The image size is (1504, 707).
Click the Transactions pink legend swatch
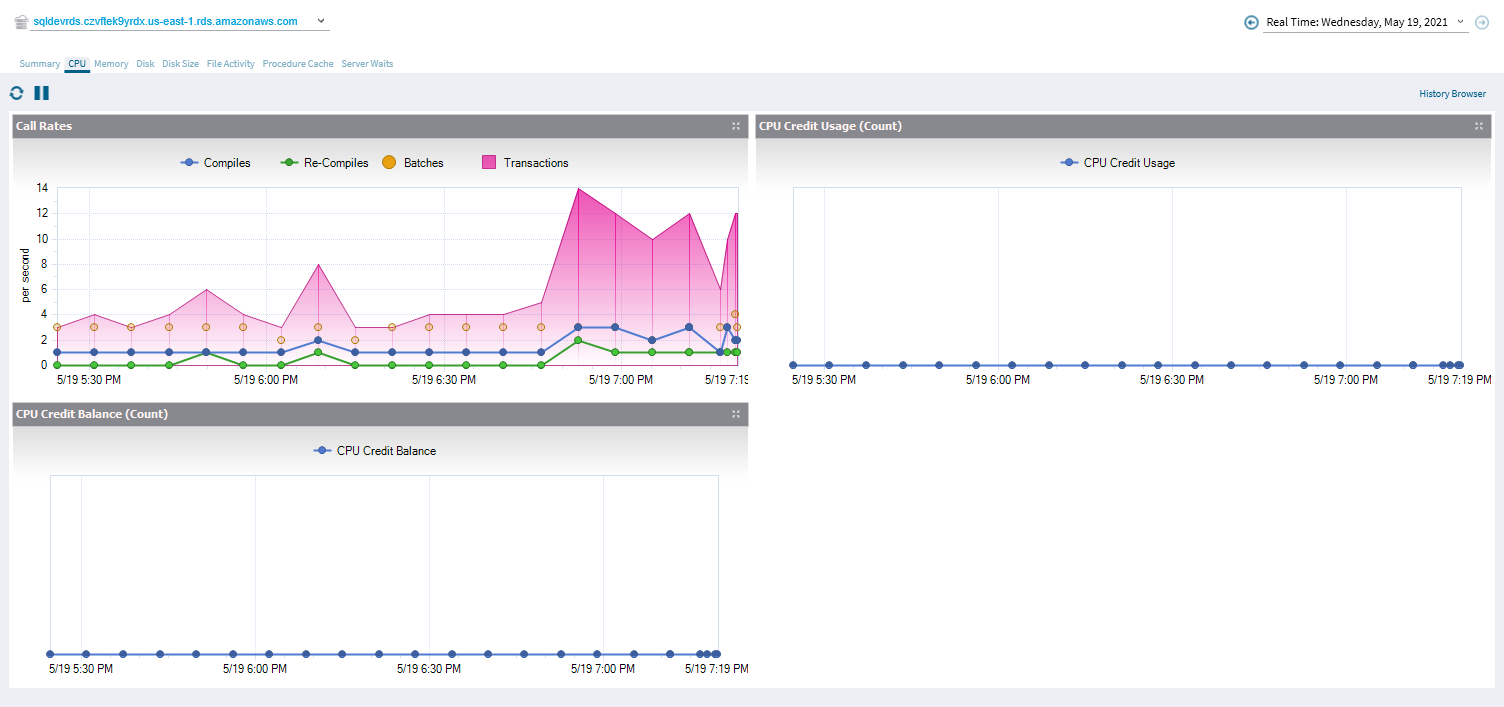click(x=490, y=163)
